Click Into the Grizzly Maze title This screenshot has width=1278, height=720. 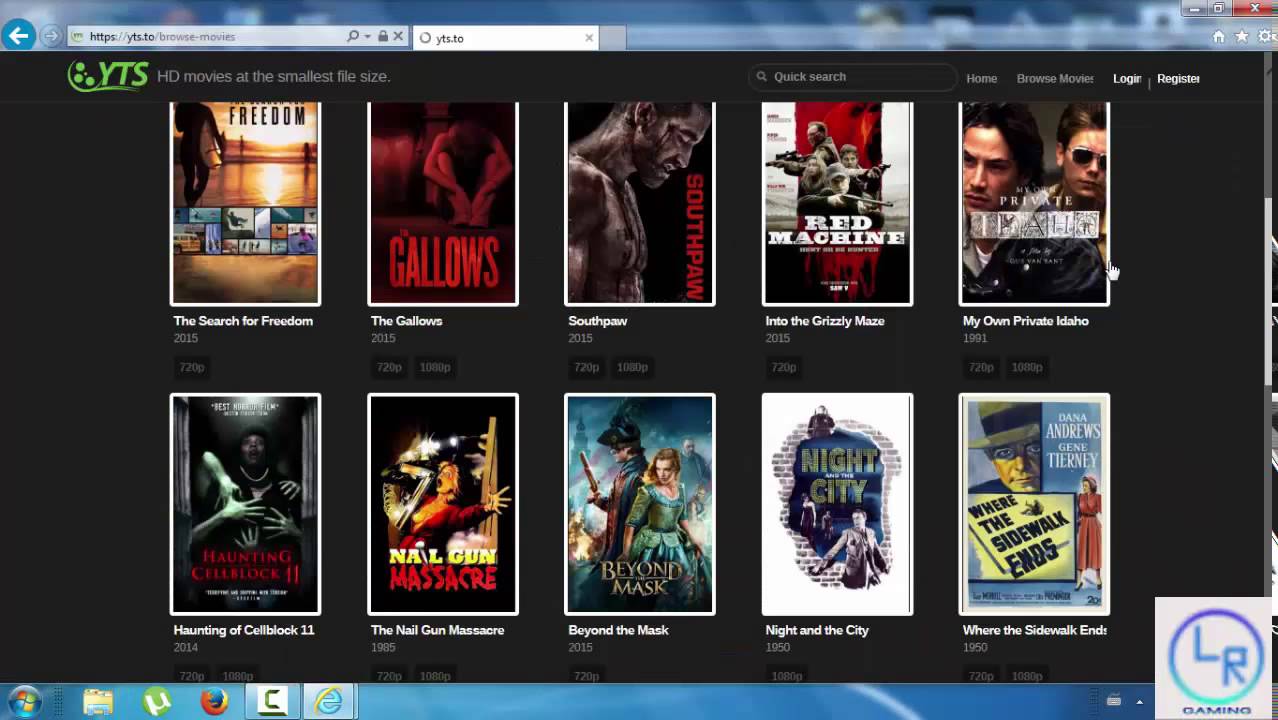[x=825, y=321]
